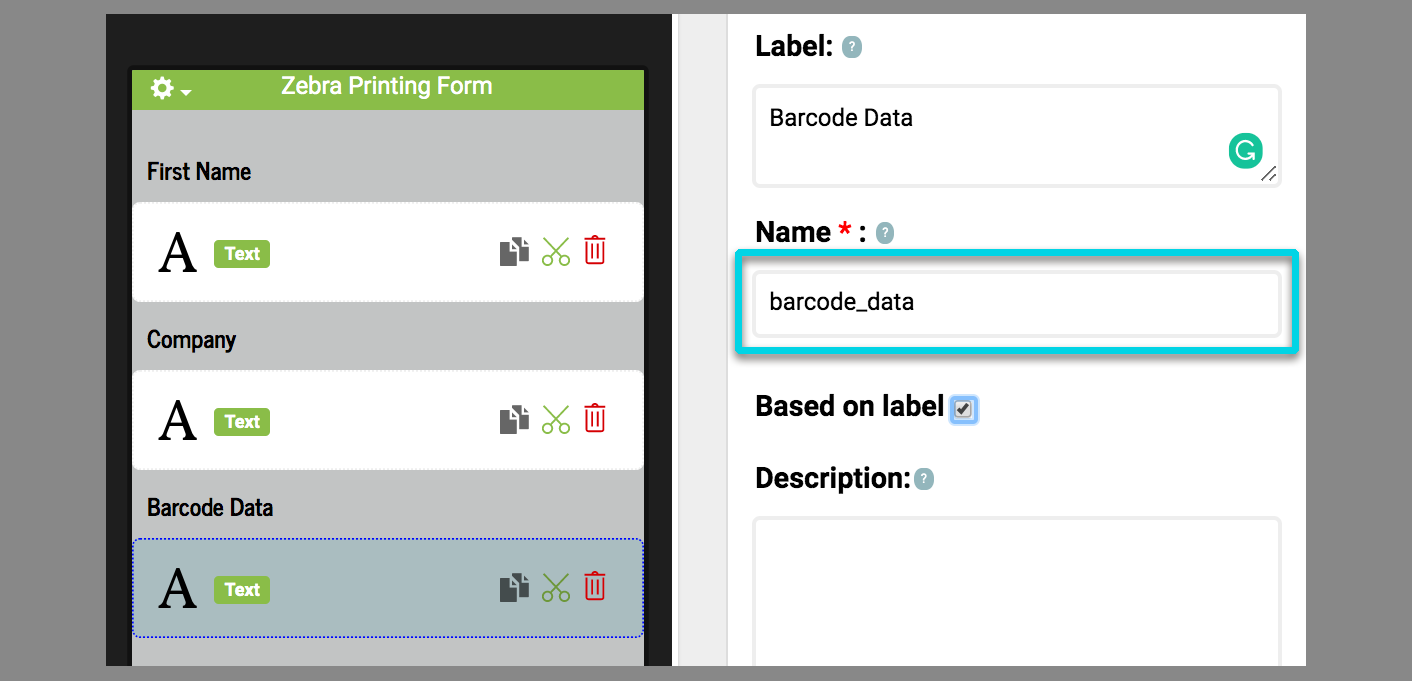Screen dimensions: 1412x681
Task: Click the barcode_data Name input field
Action: tap(1015, 302)
